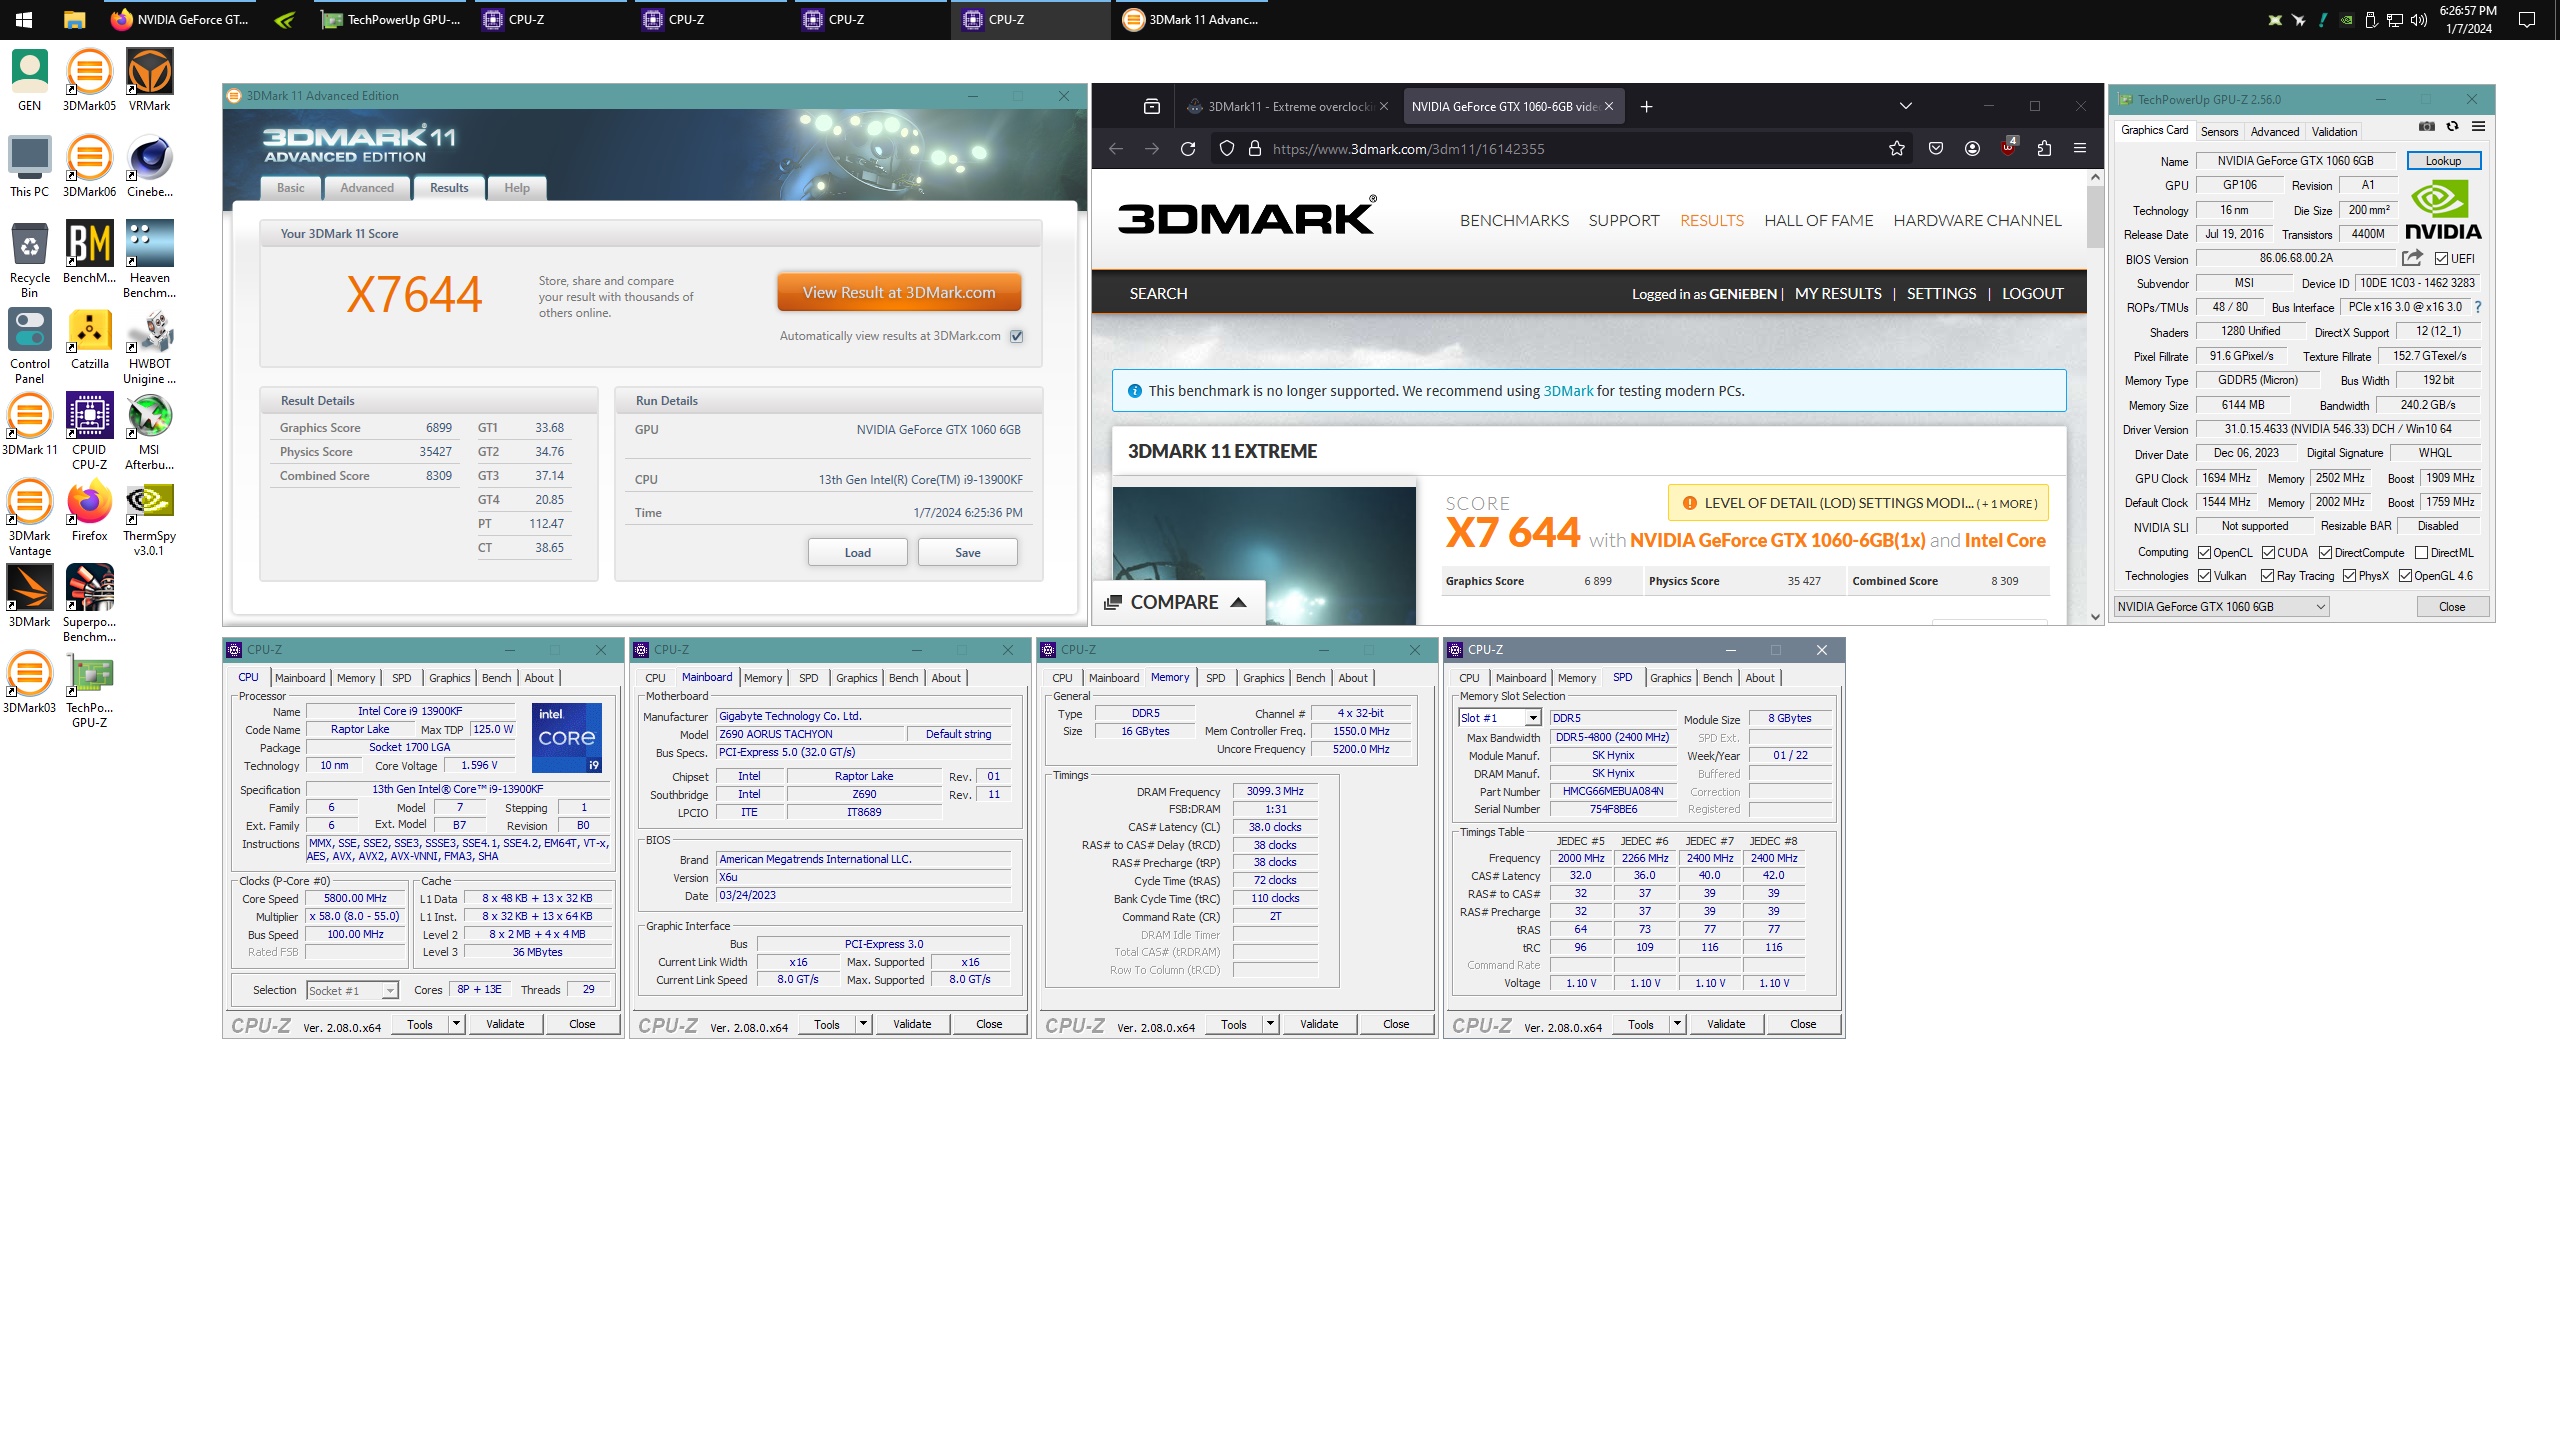The image size is (2560, 1440).
Task: Toggle automatically view results at 3DMark.com
Action: pos(1016,336)
